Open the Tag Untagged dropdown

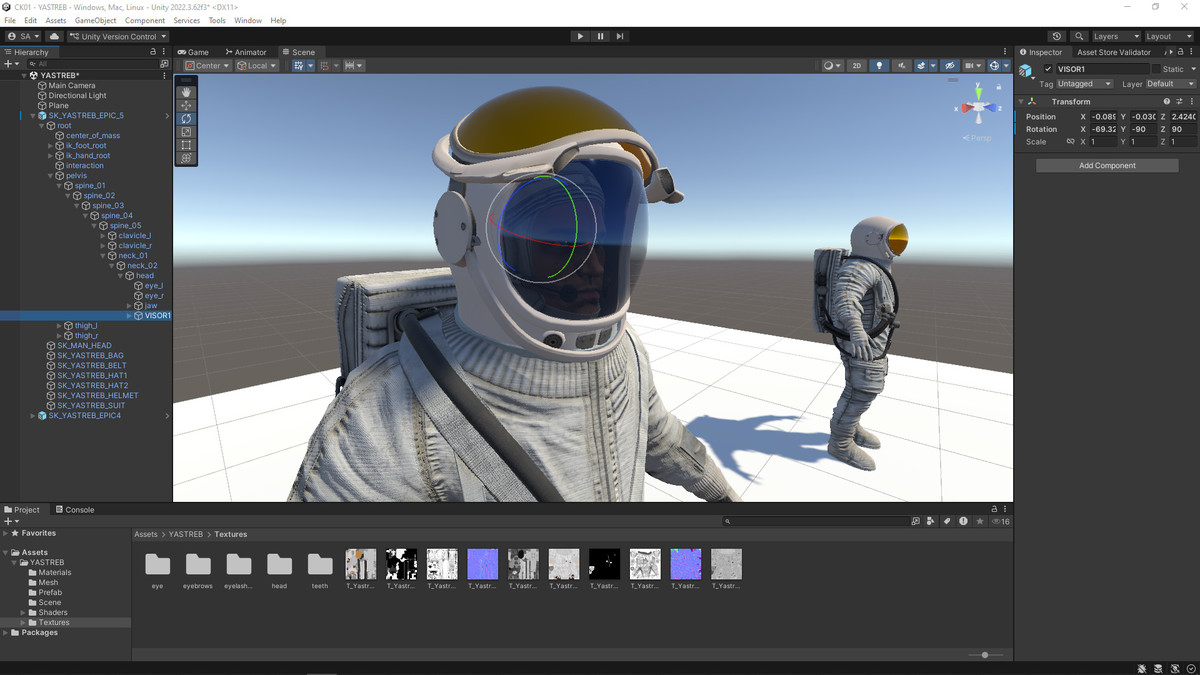pos(1084,84)
